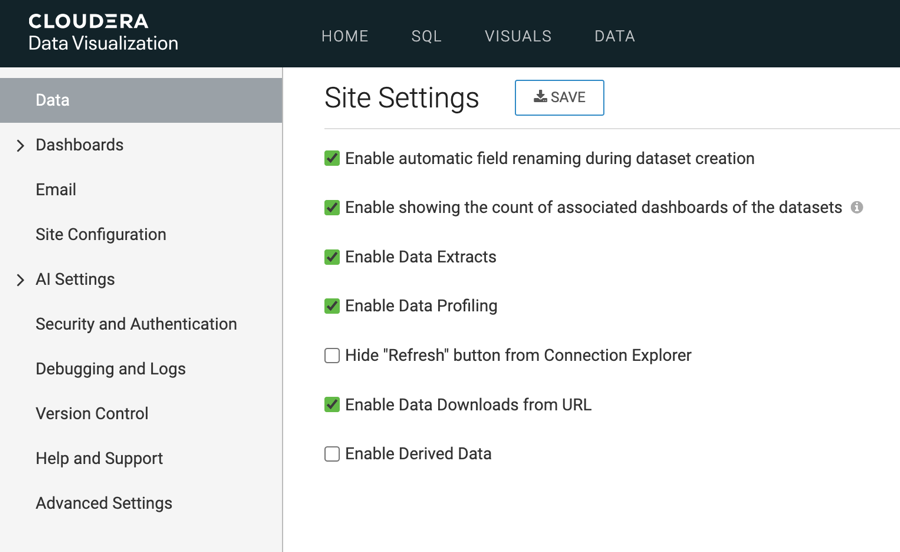Check Hide "Refresh" button from Connection Explorer

pos(332,355)
